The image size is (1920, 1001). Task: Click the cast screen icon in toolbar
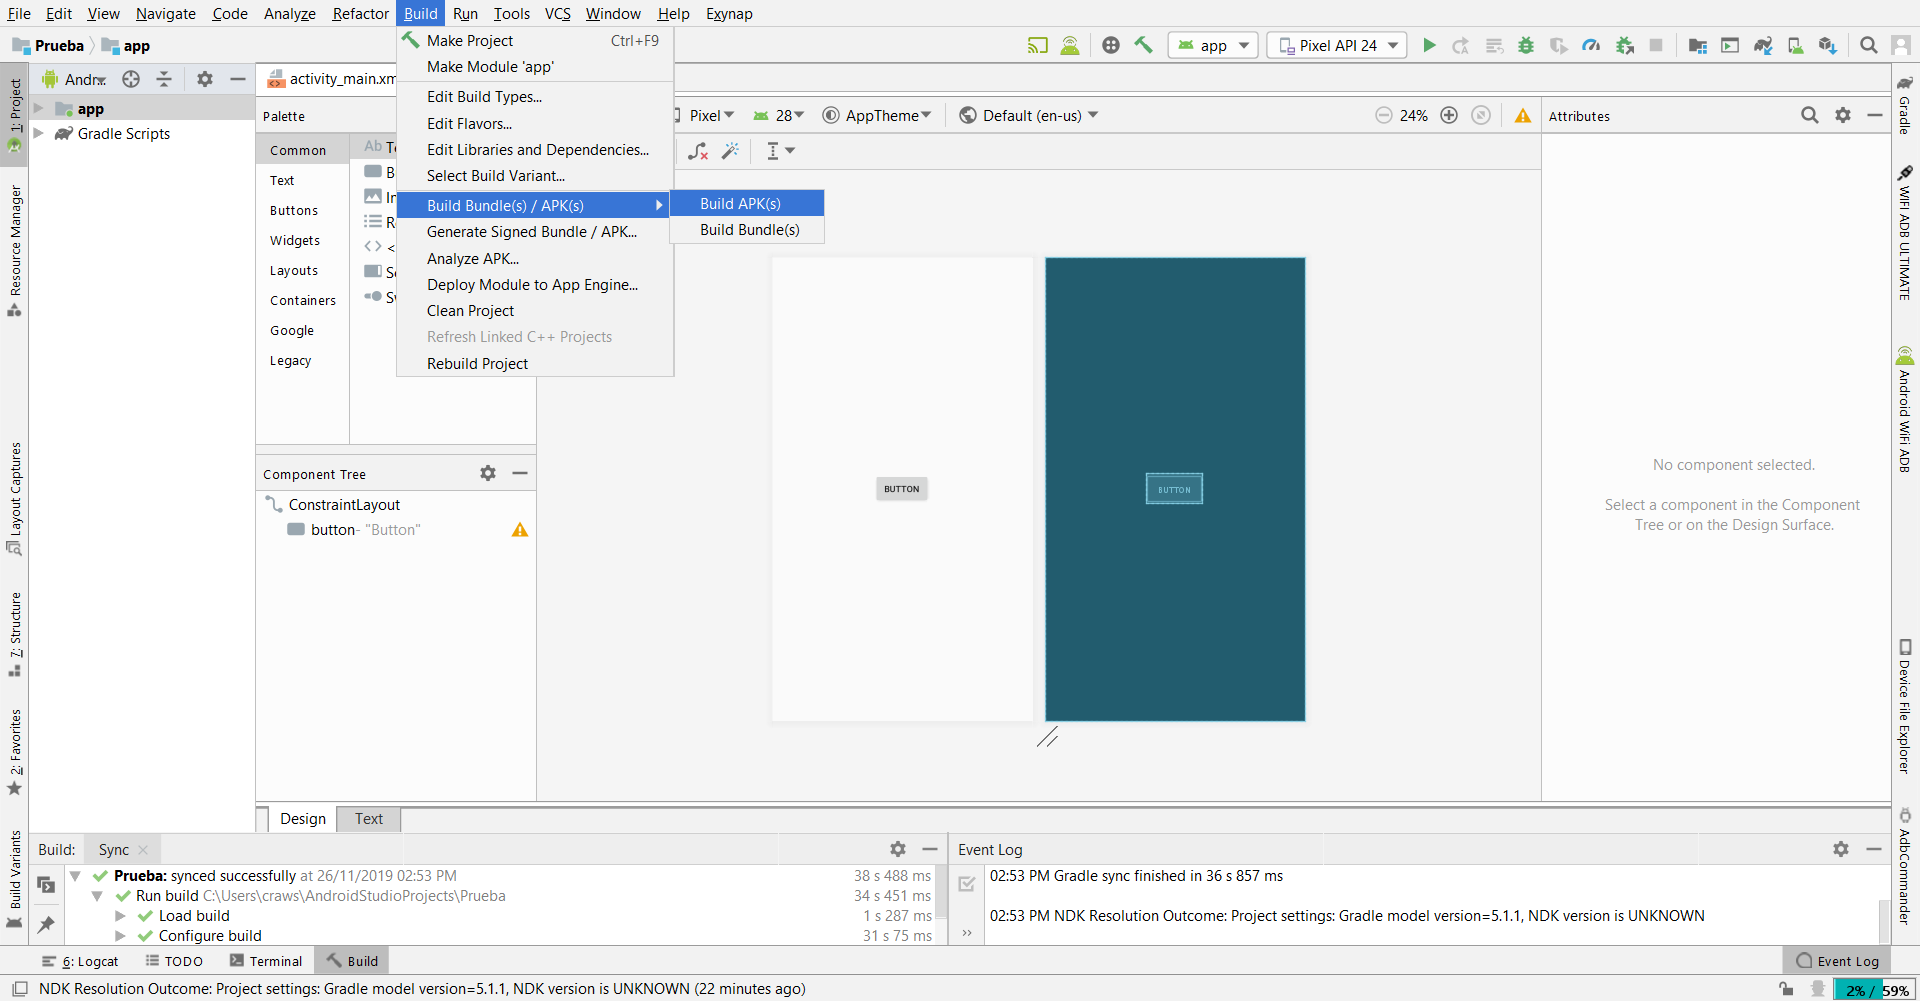[1038, 45]
